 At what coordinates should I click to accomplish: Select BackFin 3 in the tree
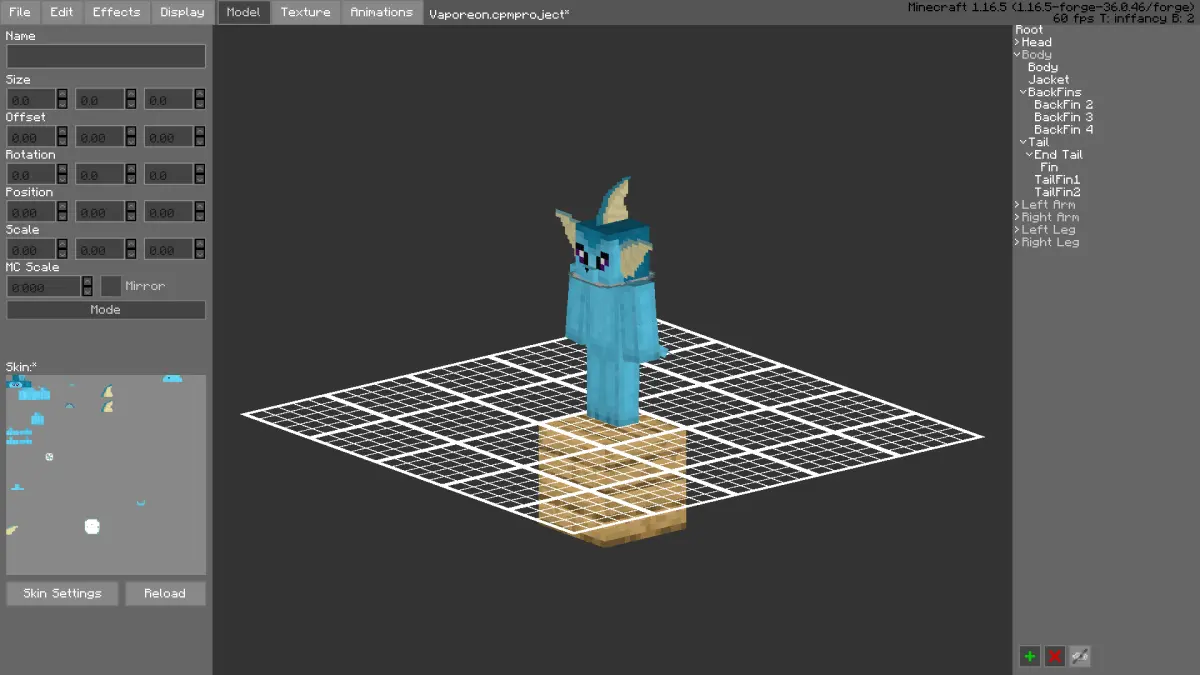coord(1063,117)
